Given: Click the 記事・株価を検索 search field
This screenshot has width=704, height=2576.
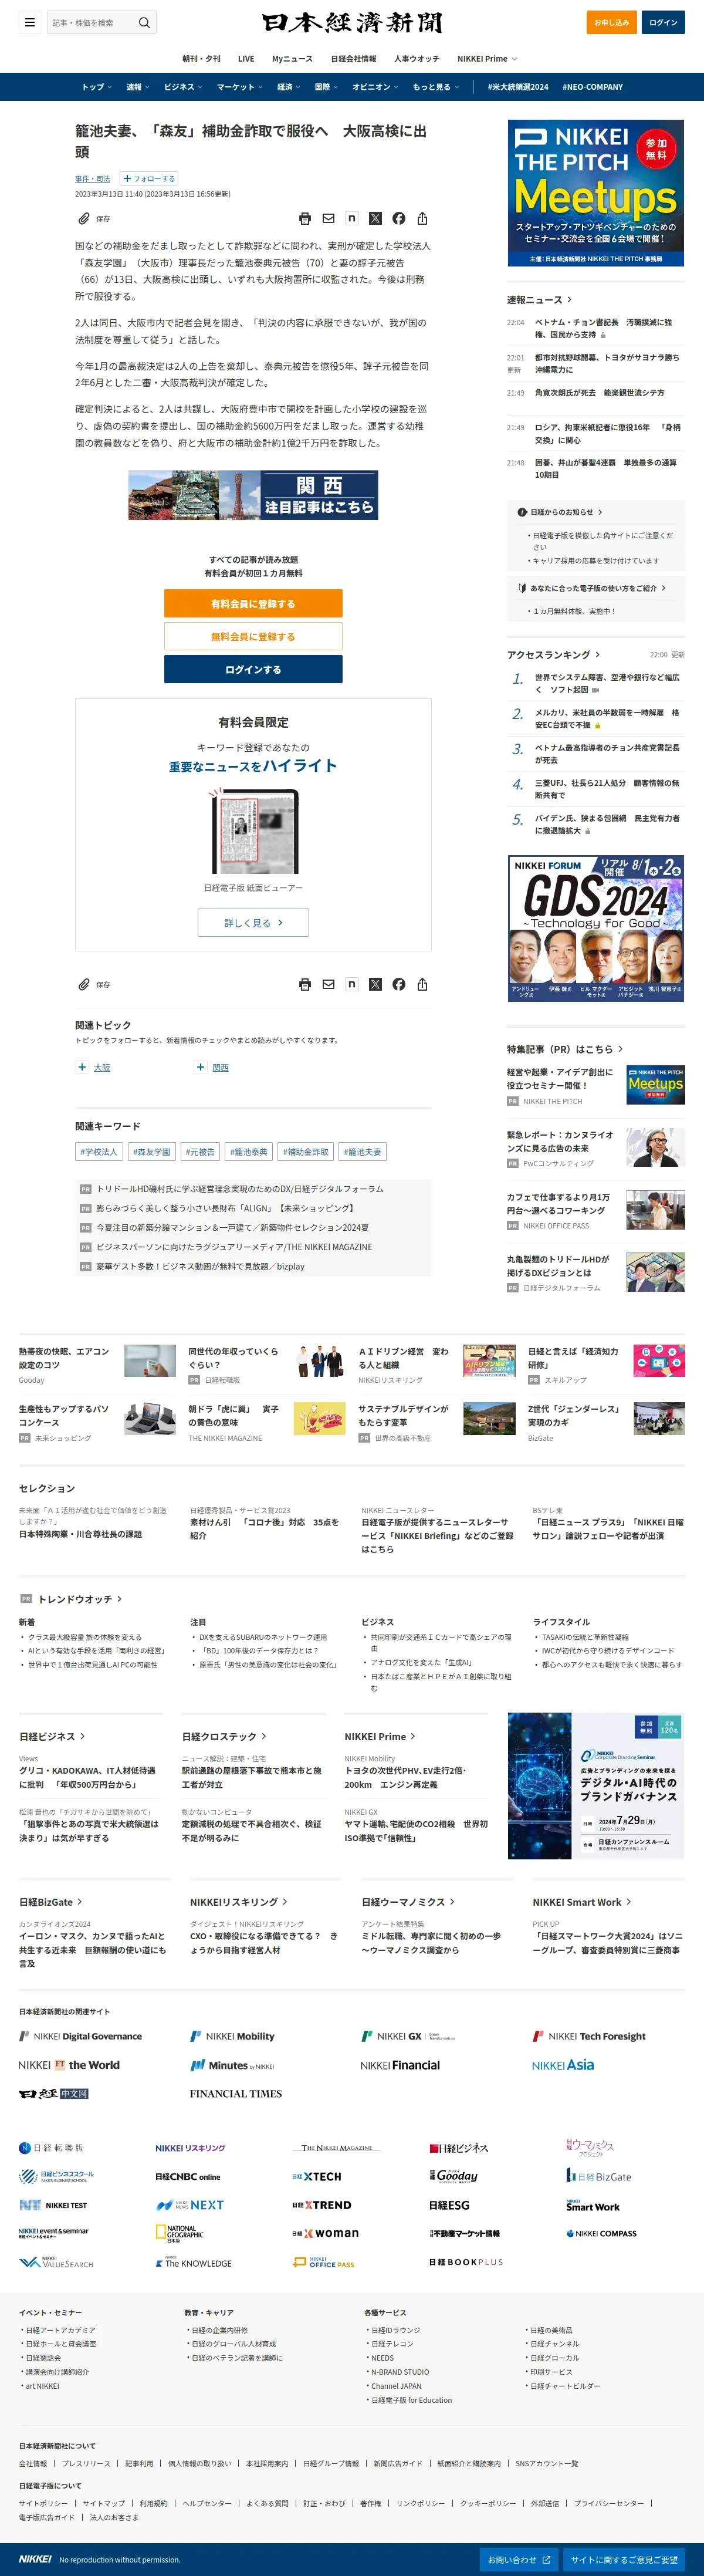Looking at the screenshot, I should (92, 22).
